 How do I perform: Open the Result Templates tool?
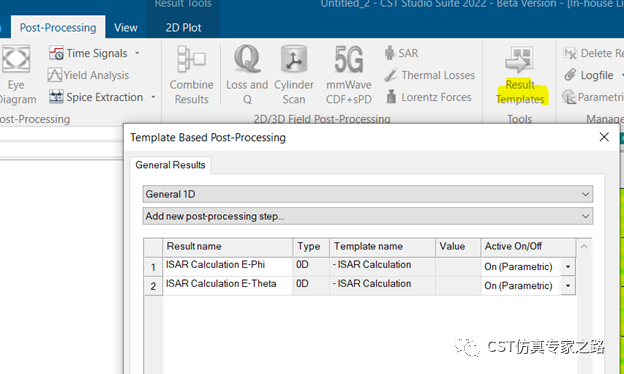point(520,74)
